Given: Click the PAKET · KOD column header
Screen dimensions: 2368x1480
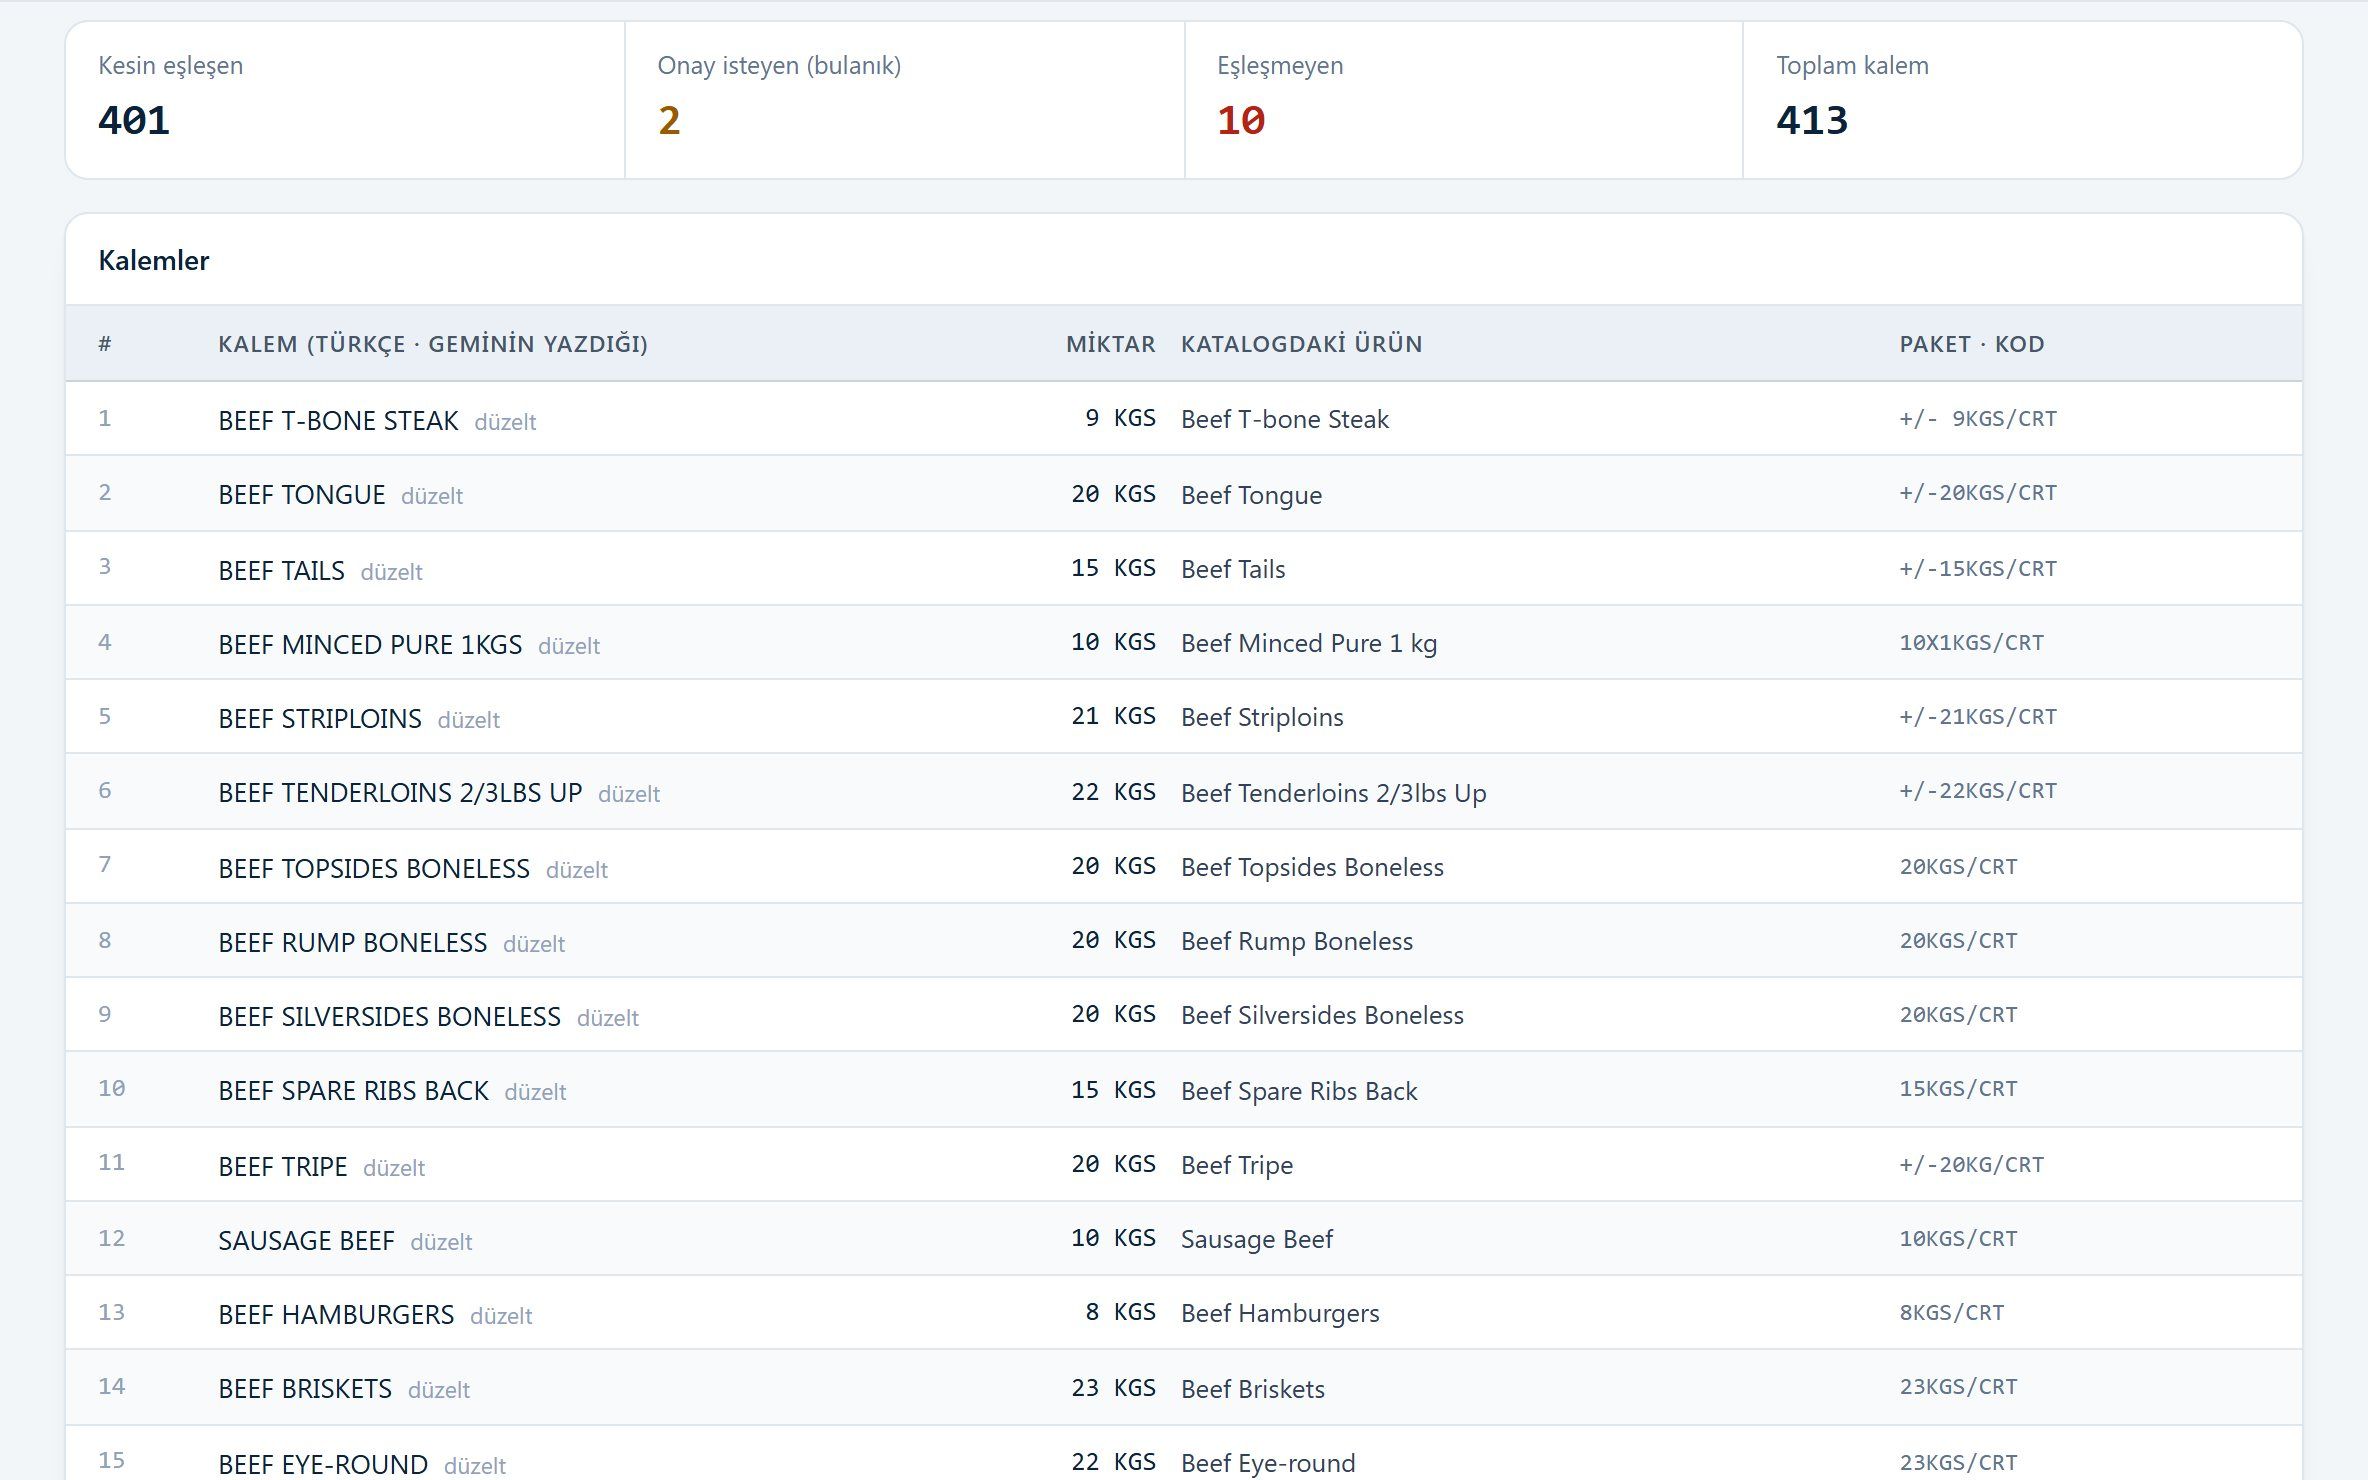Looking at the screenshot, I should [1972, 344].
